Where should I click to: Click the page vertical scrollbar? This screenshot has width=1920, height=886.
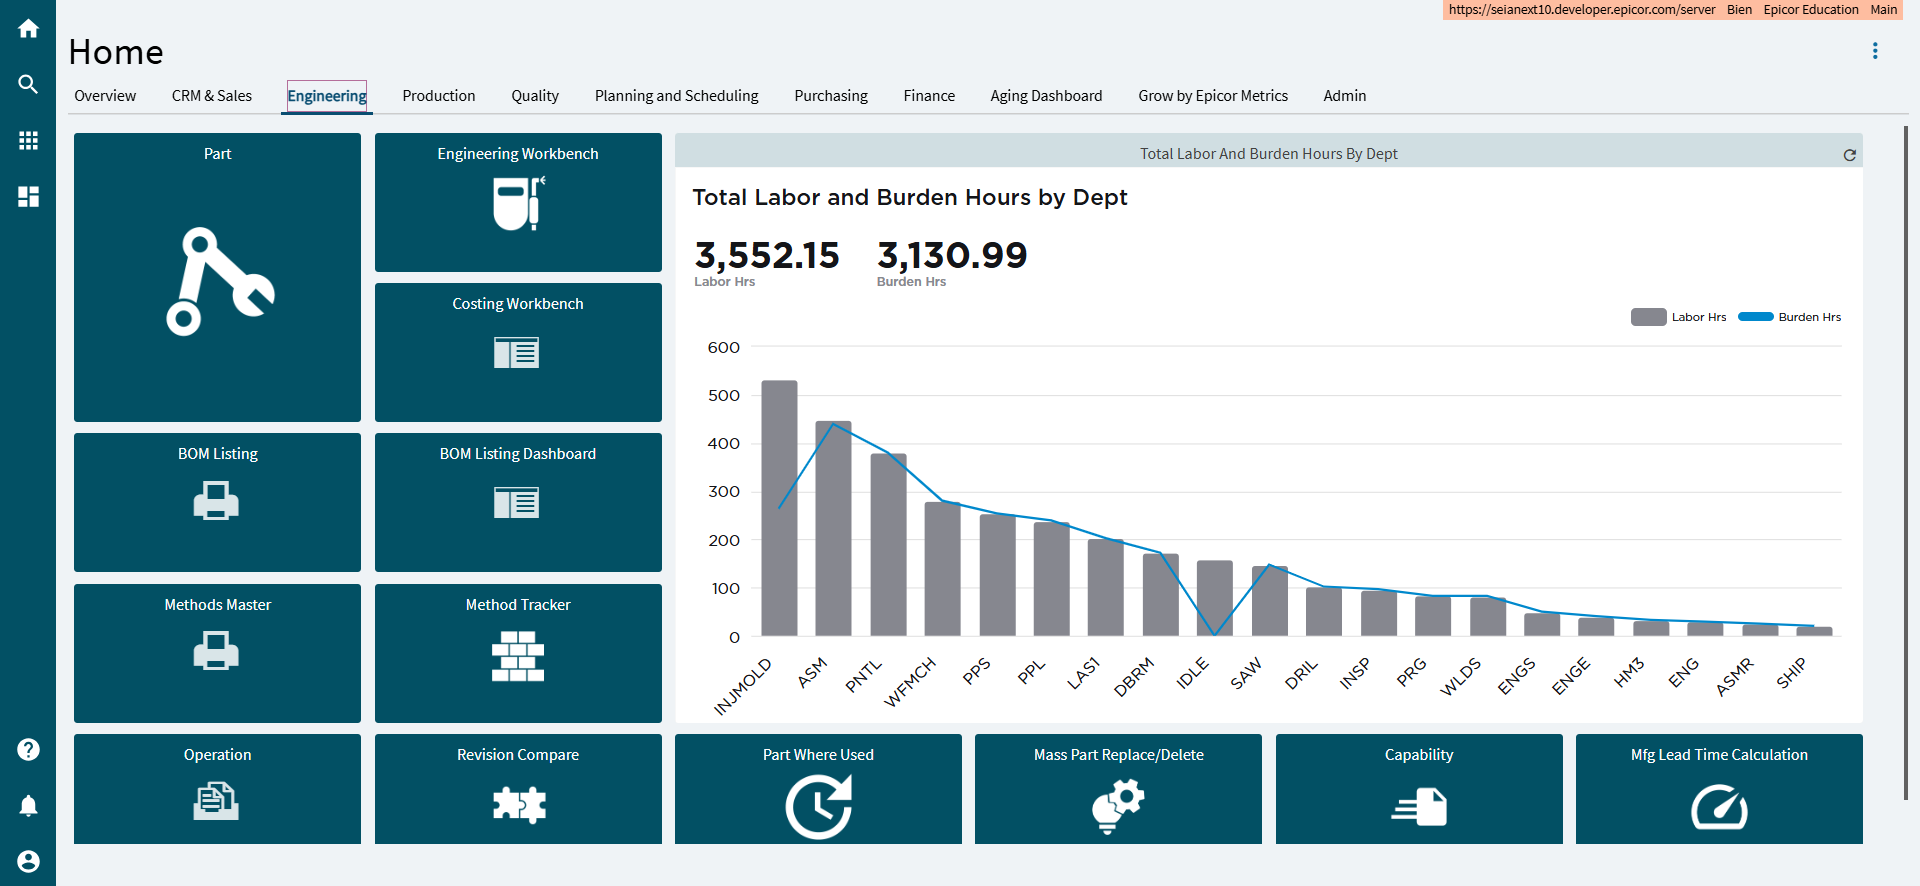pyautogui.click(x=1906, y=460)
